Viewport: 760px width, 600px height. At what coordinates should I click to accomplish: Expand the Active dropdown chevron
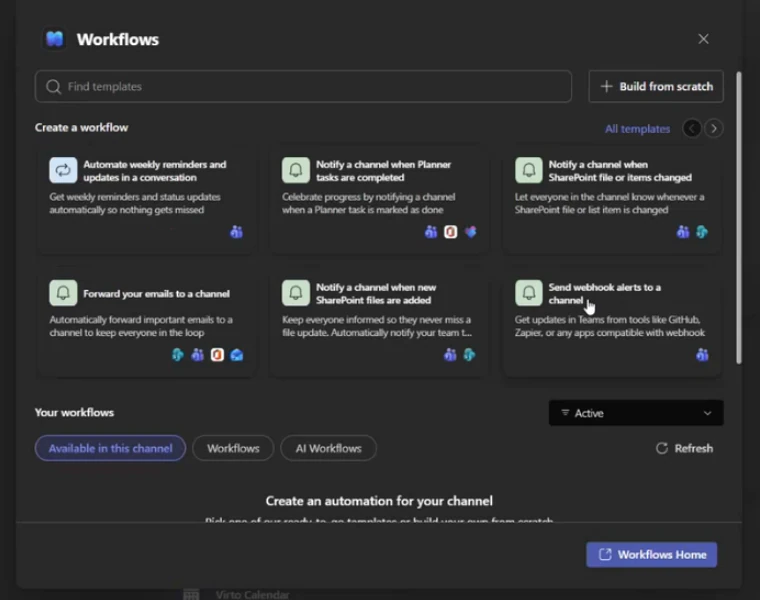coord(708,413)
